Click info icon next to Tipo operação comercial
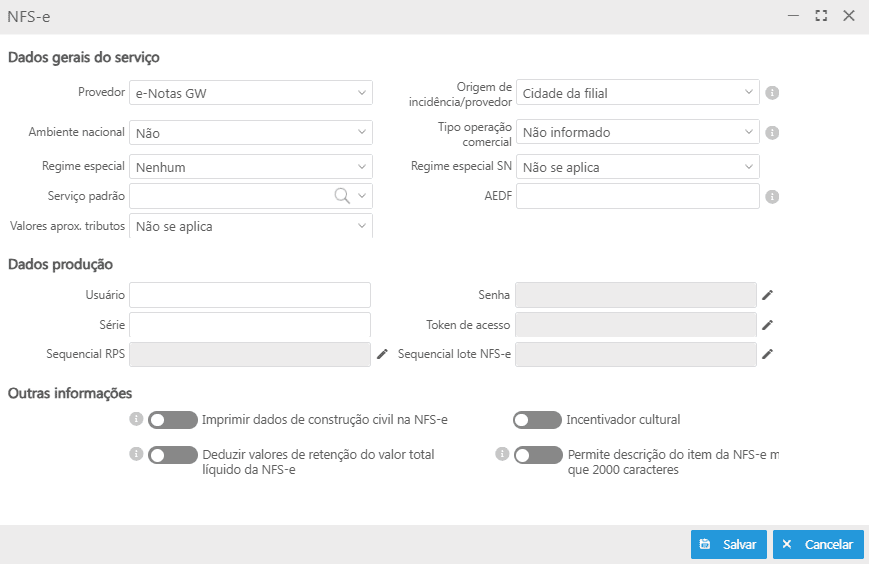 point(772,132)
